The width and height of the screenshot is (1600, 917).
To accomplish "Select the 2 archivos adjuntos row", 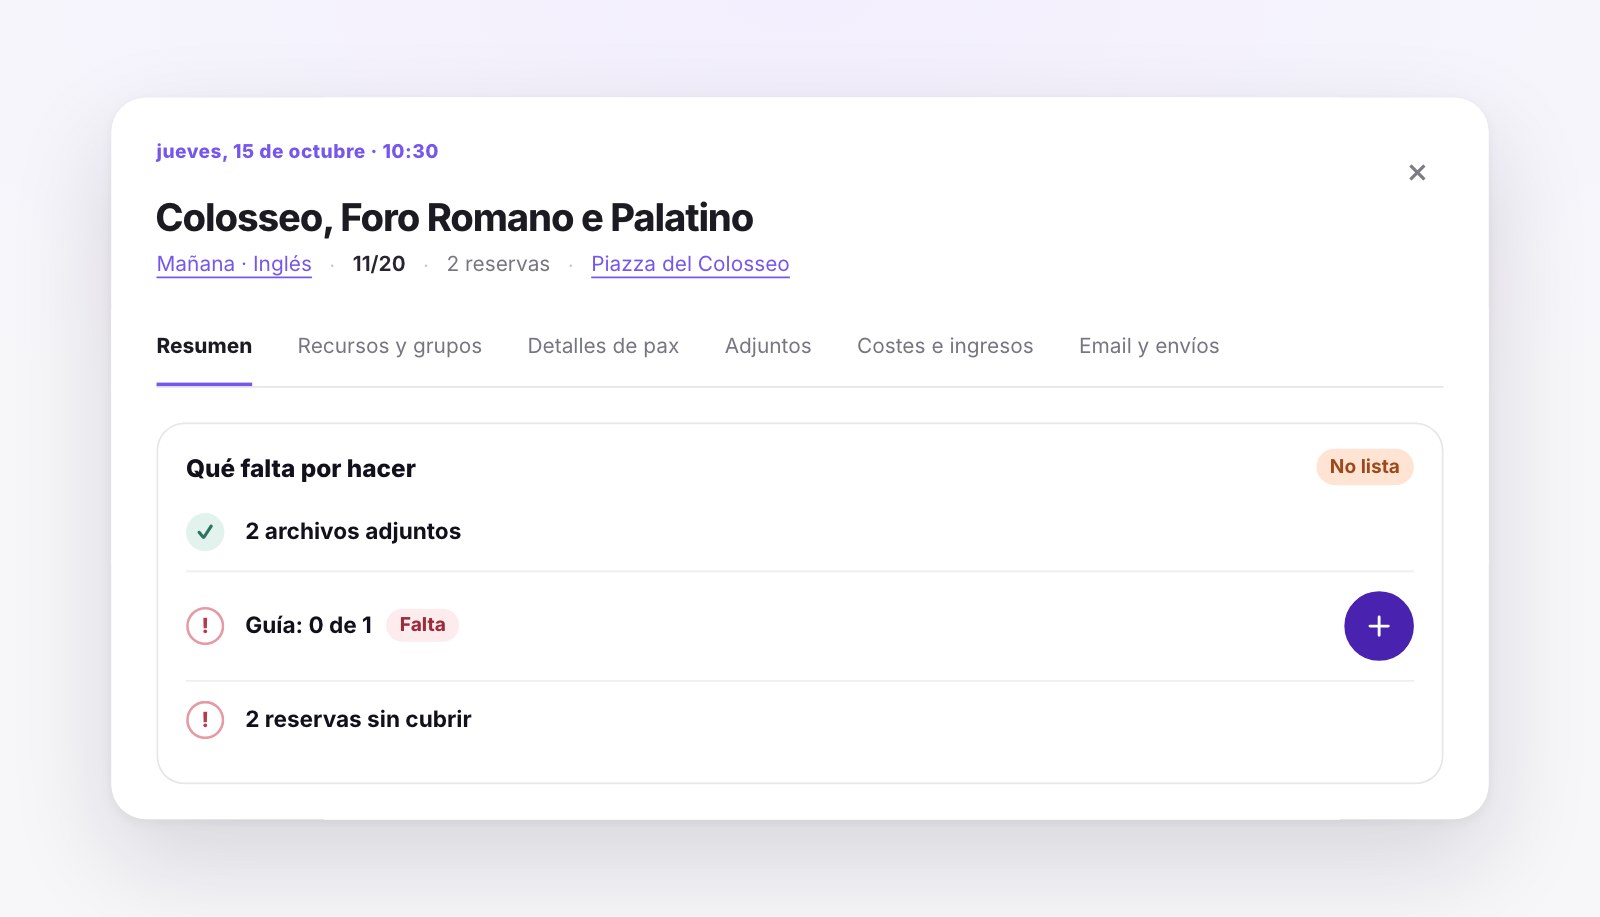I will click(799, 532).
